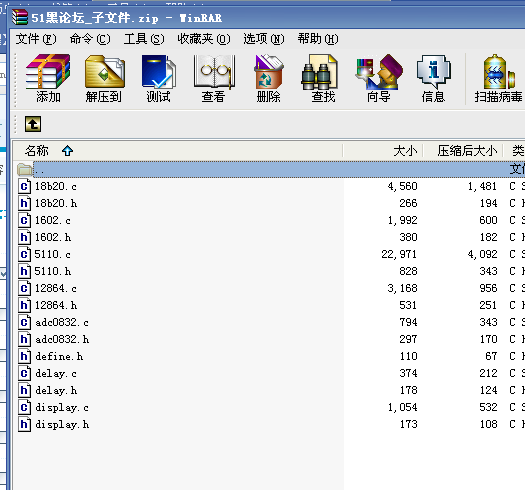The image size is (525, 490).
Task: Click the Find (查找) binoculars icon
Action: (x=319, y=72)
